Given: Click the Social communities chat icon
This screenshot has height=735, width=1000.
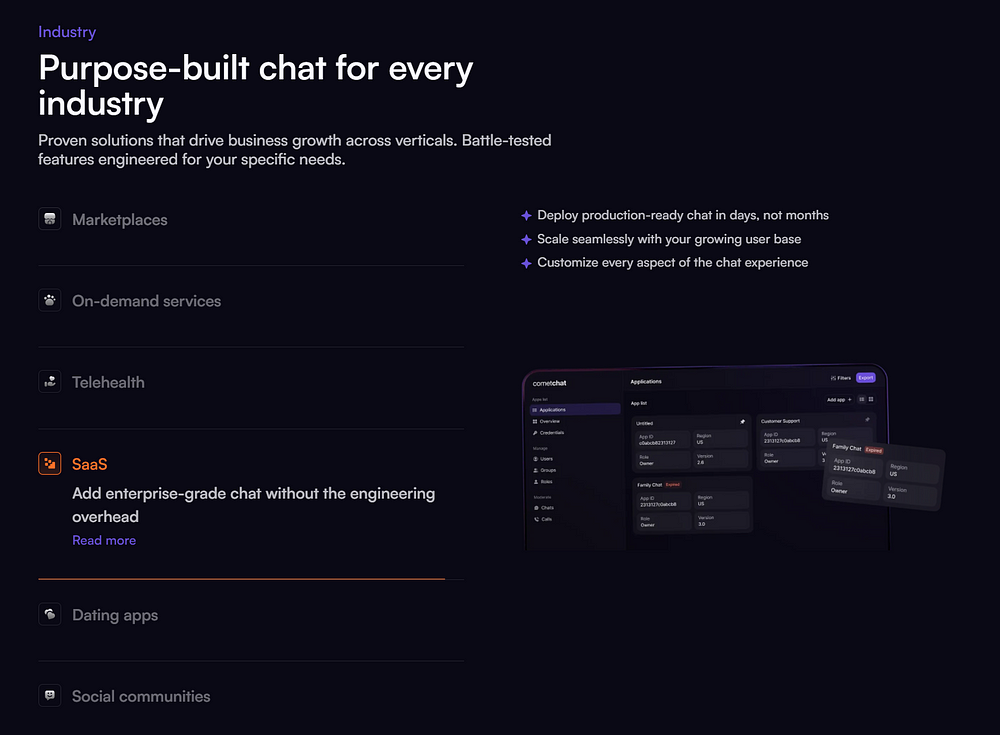Looking at the screenshot, I should tap(50, 695).
